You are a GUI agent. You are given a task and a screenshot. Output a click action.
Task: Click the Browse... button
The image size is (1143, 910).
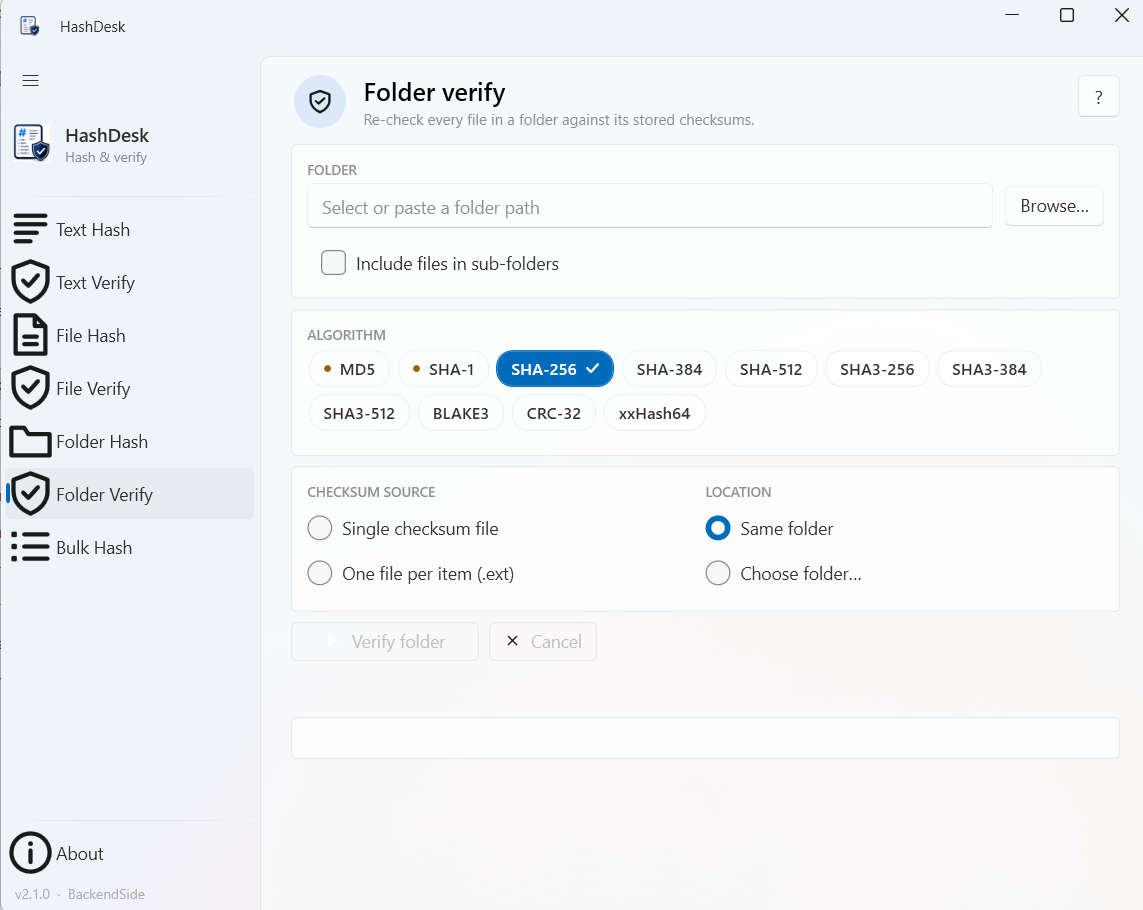point(1054,206)
